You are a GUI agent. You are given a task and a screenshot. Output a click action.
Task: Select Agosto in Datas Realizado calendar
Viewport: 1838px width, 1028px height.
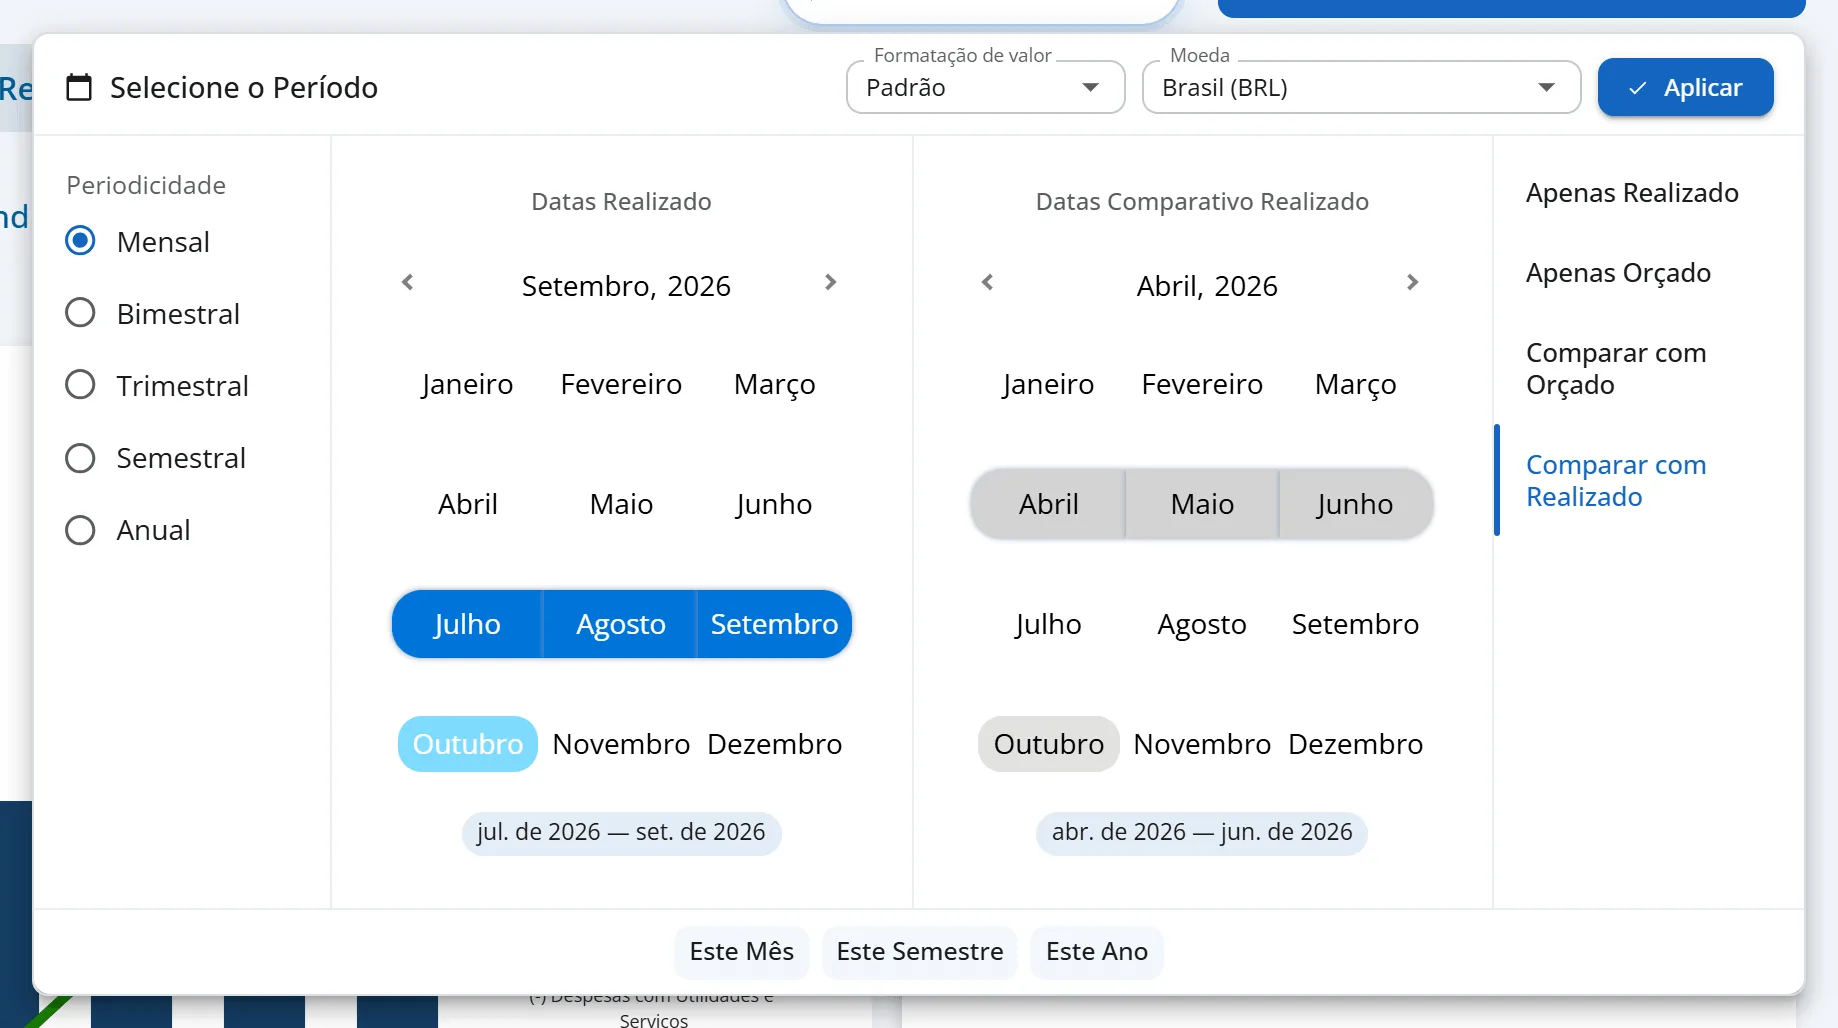[621, 624]
